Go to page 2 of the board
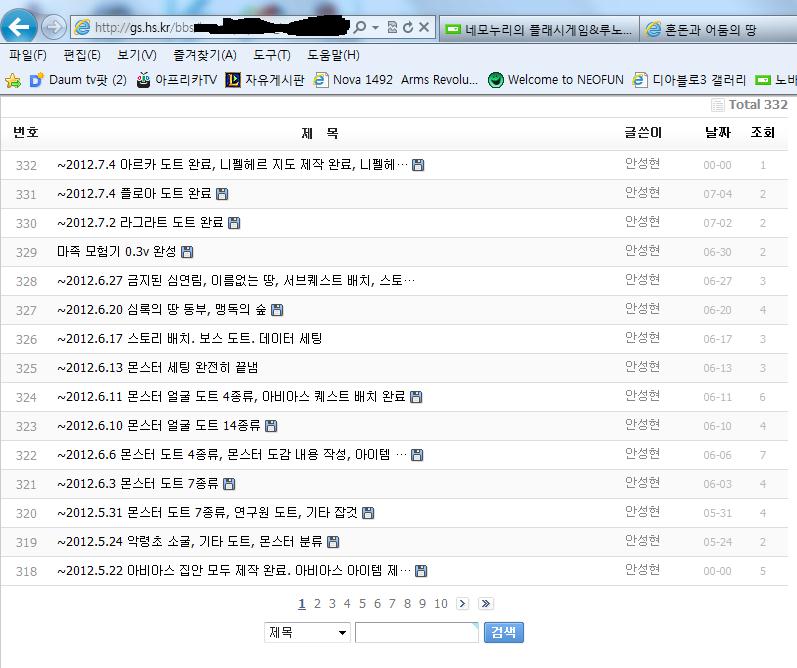 pos(317,604)
